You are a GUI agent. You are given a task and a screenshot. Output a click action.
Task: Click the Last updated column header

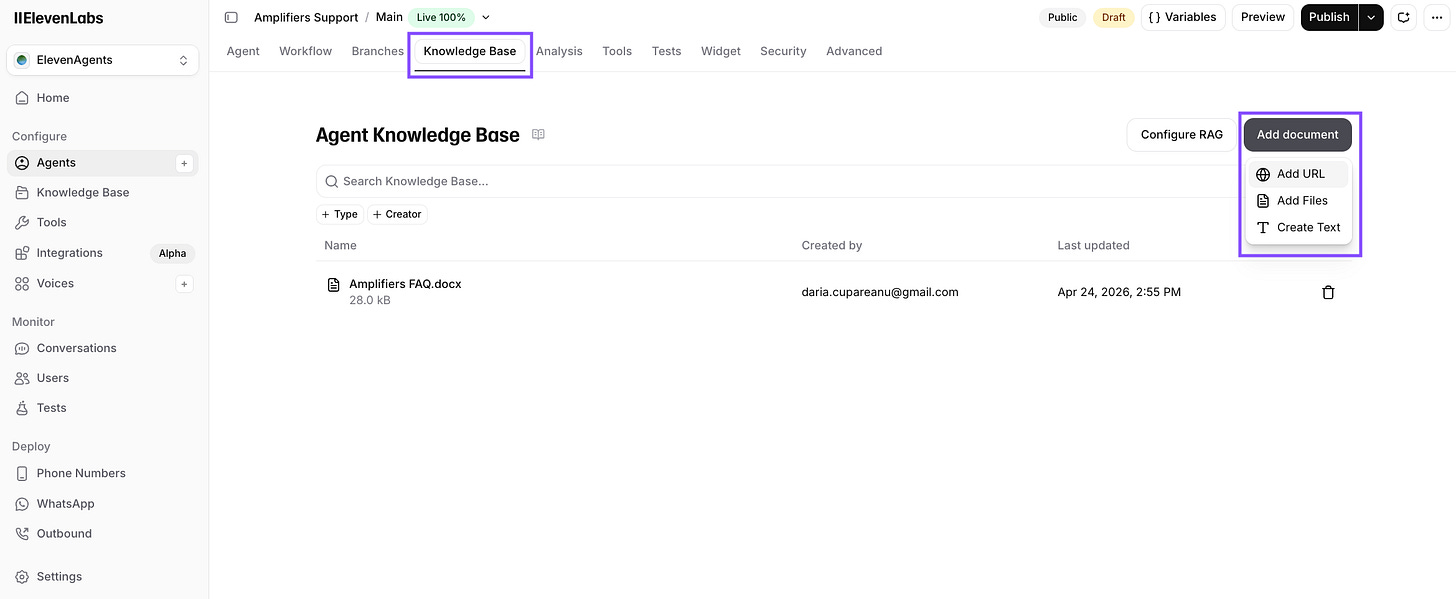coord(1093,246)
